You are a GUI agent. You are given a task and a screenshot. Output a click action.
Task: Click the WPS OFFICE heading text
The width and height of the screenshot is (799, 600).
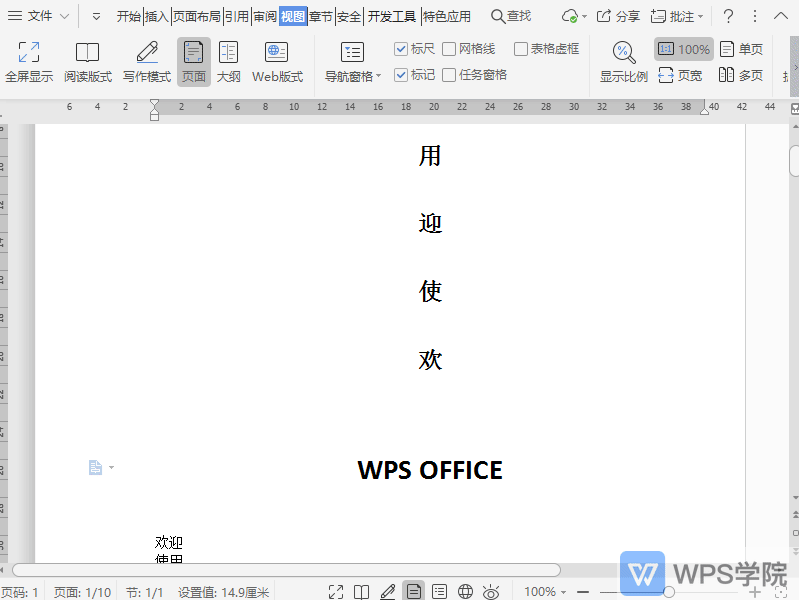430,470
